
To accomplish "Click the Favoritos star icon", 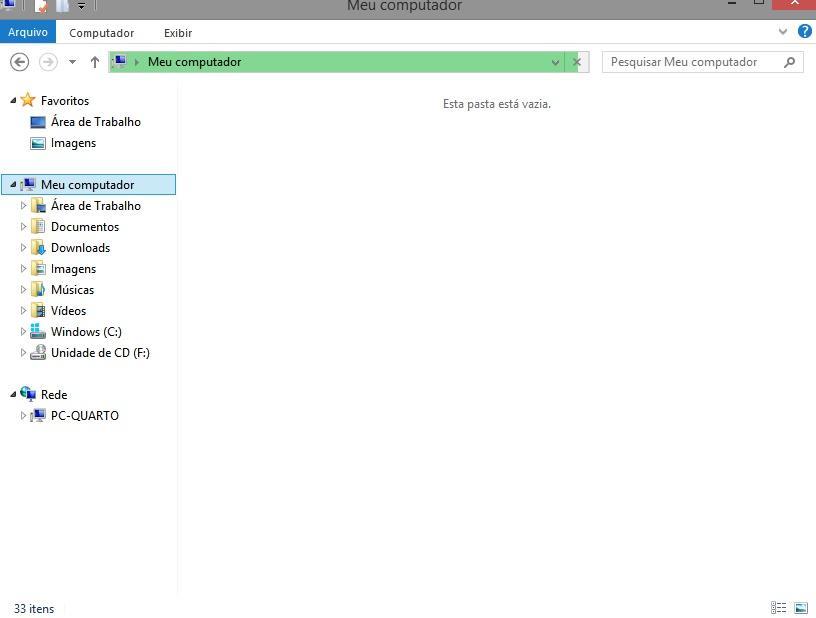I will point(28,99).
